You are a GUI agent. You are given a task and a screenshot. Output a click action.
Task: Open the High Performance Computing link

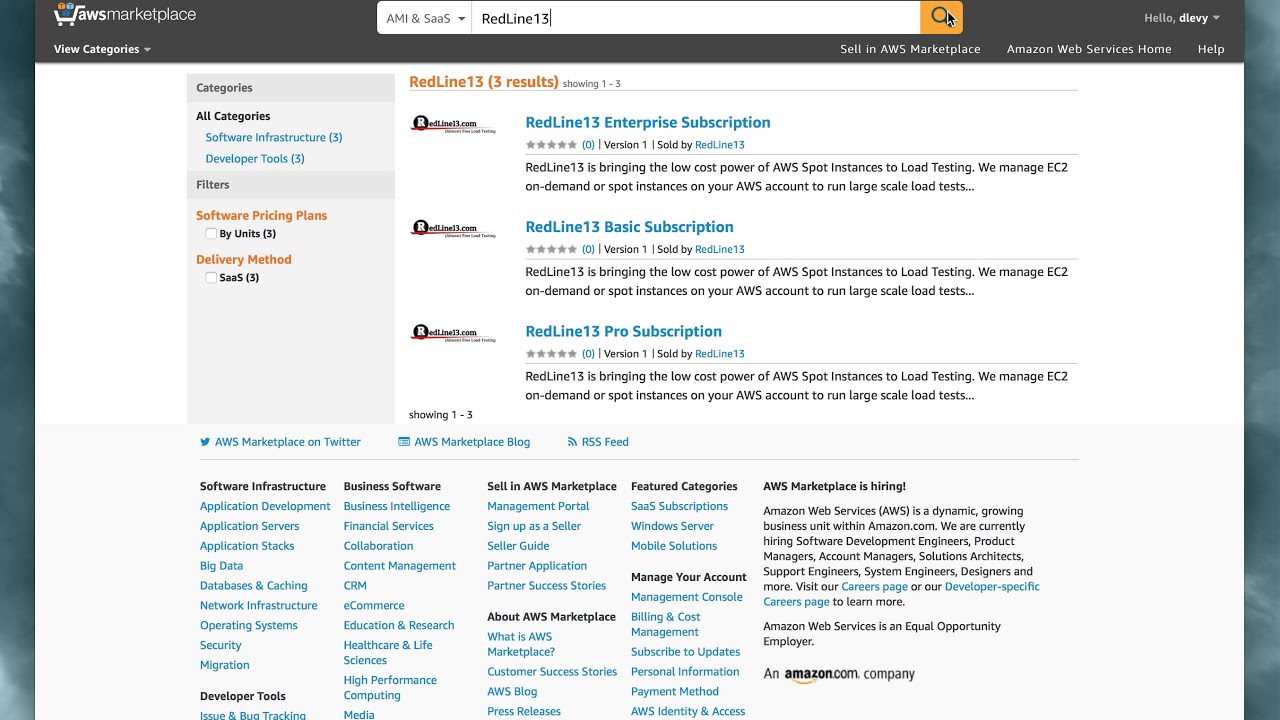click(390, 688)
